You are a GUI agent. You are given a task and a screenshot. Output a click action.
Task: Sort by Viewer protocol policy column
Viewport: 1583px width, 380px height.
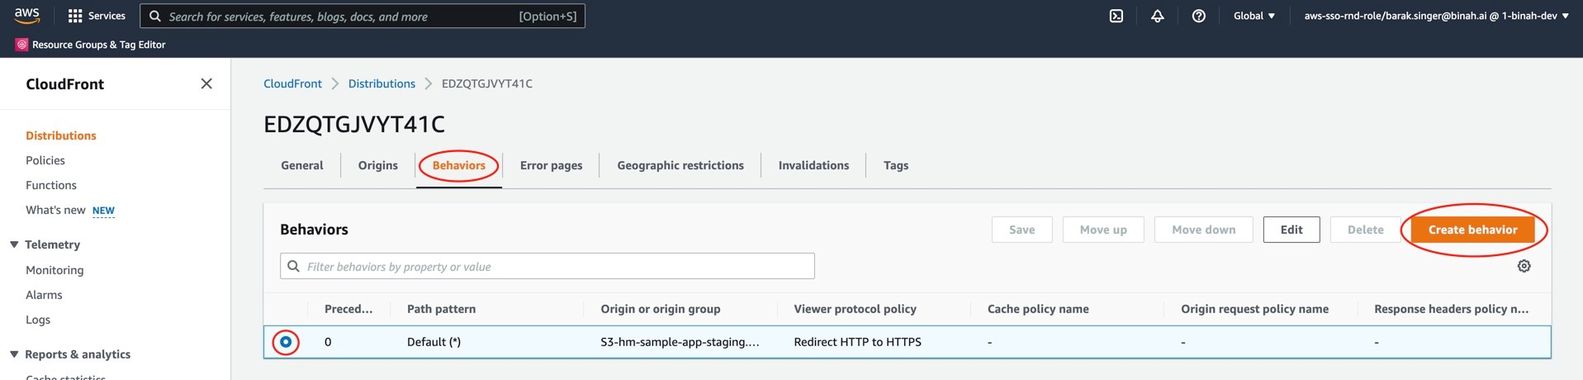coord(855,309)
